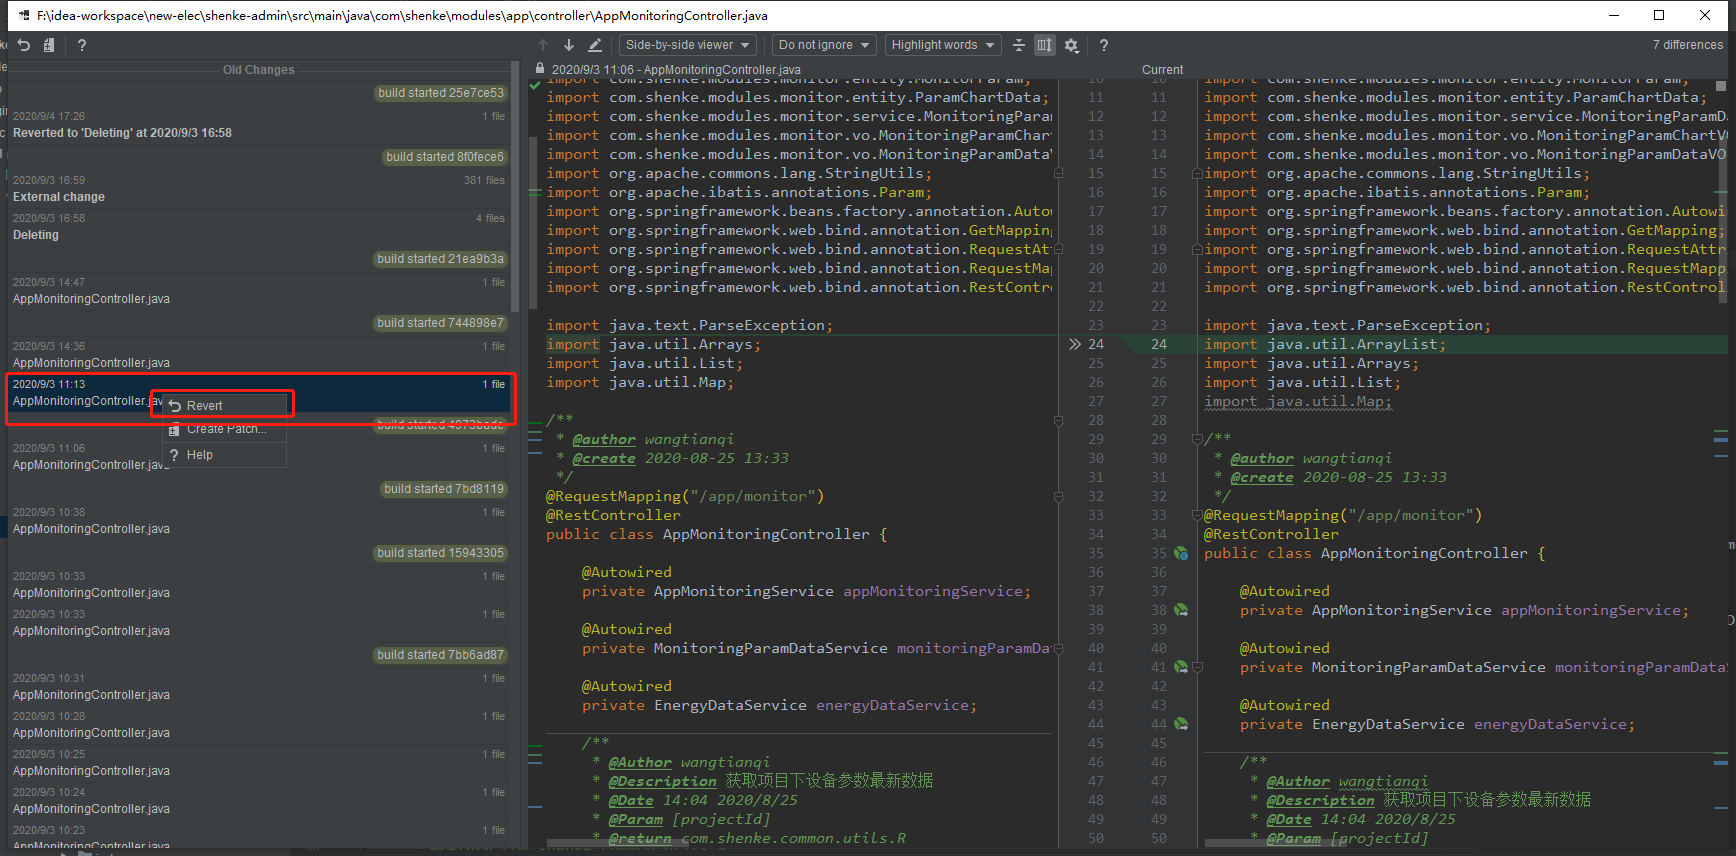Select the 2020/9/3 10:28 revision
Screen dimensions: 1736x856
260,725
